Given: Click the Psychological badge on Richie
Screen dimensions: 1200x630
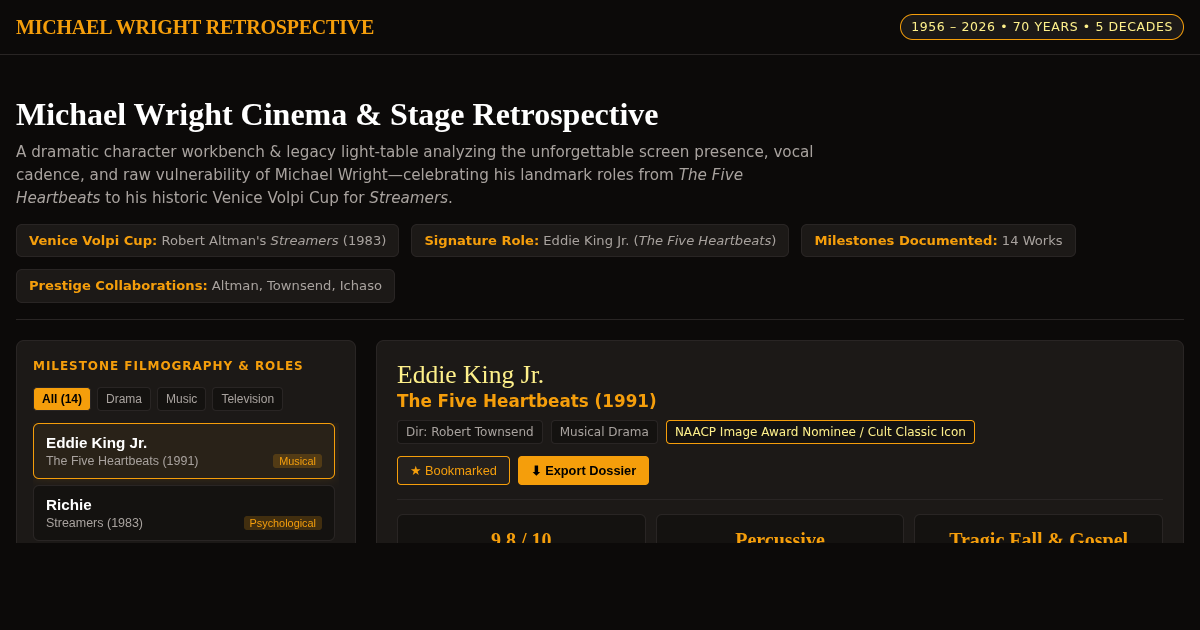Looking at the screenshot, I should [x=283, y=523].
